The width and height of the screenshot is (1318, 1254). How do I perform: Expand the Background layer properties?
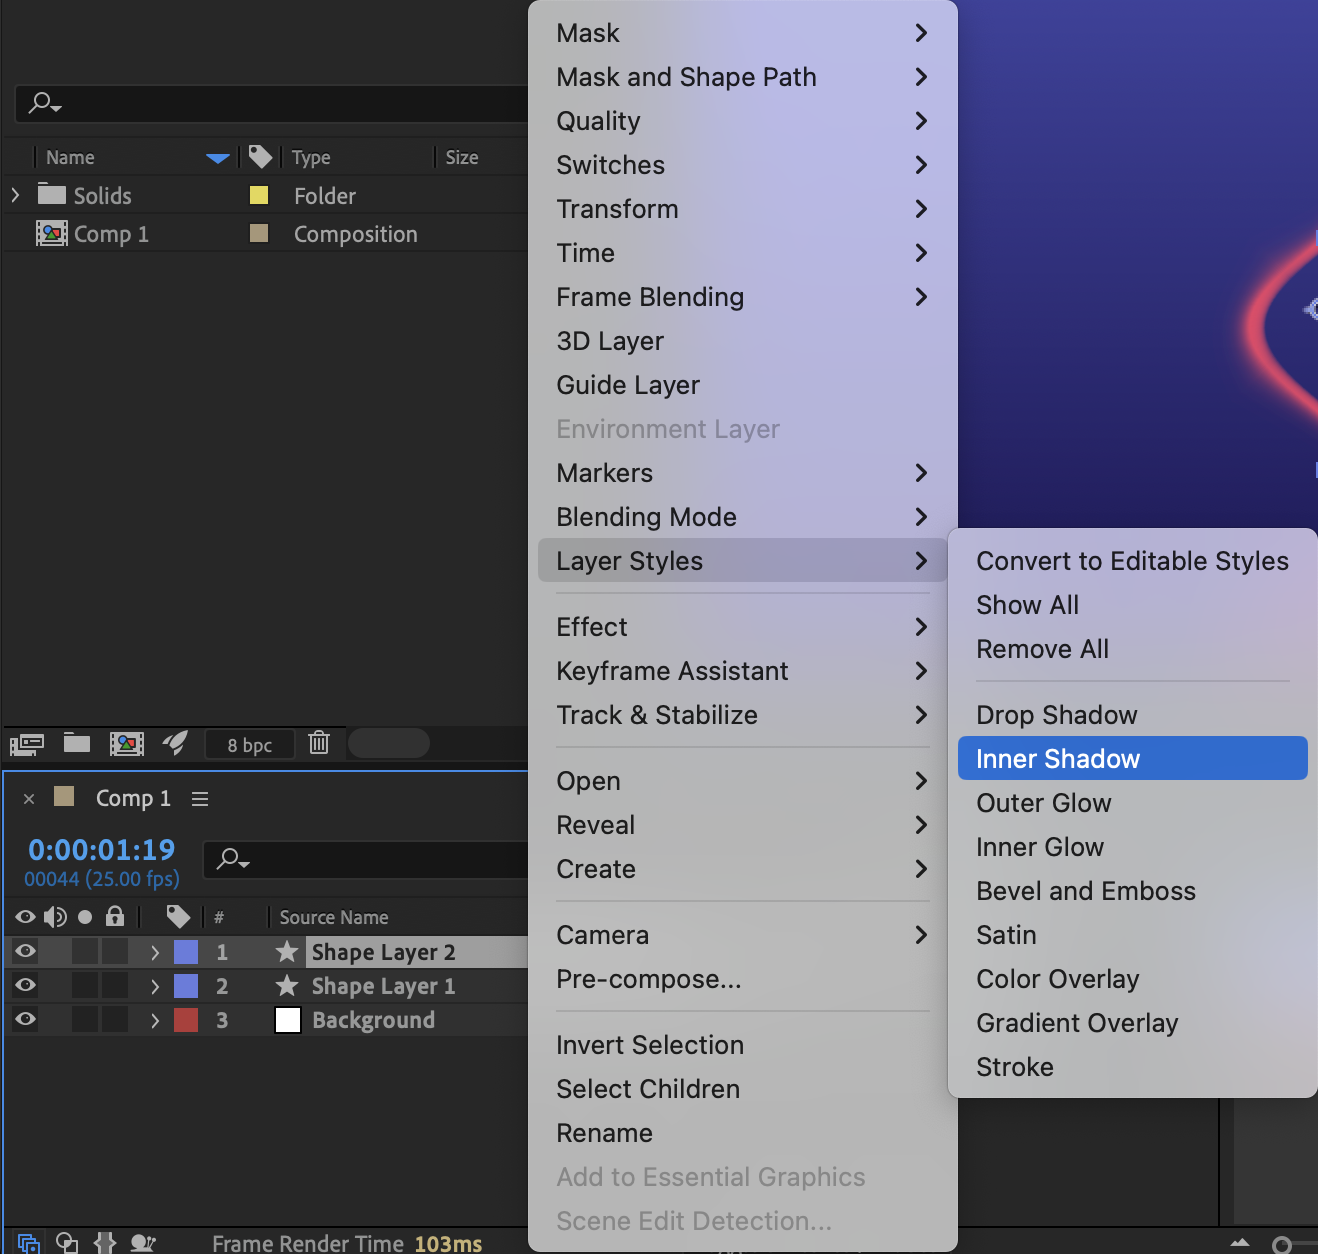tap(155, 1020)
